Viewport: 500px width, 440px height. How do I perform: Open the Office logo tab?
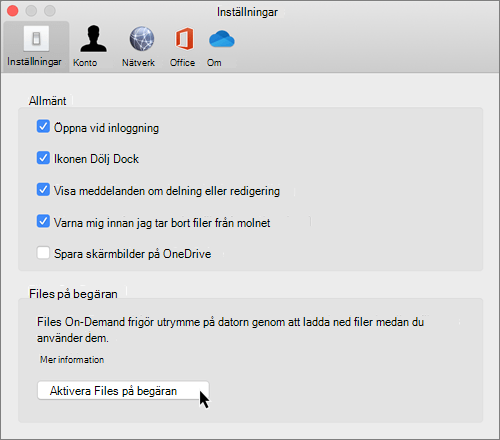tap(183, 46)
